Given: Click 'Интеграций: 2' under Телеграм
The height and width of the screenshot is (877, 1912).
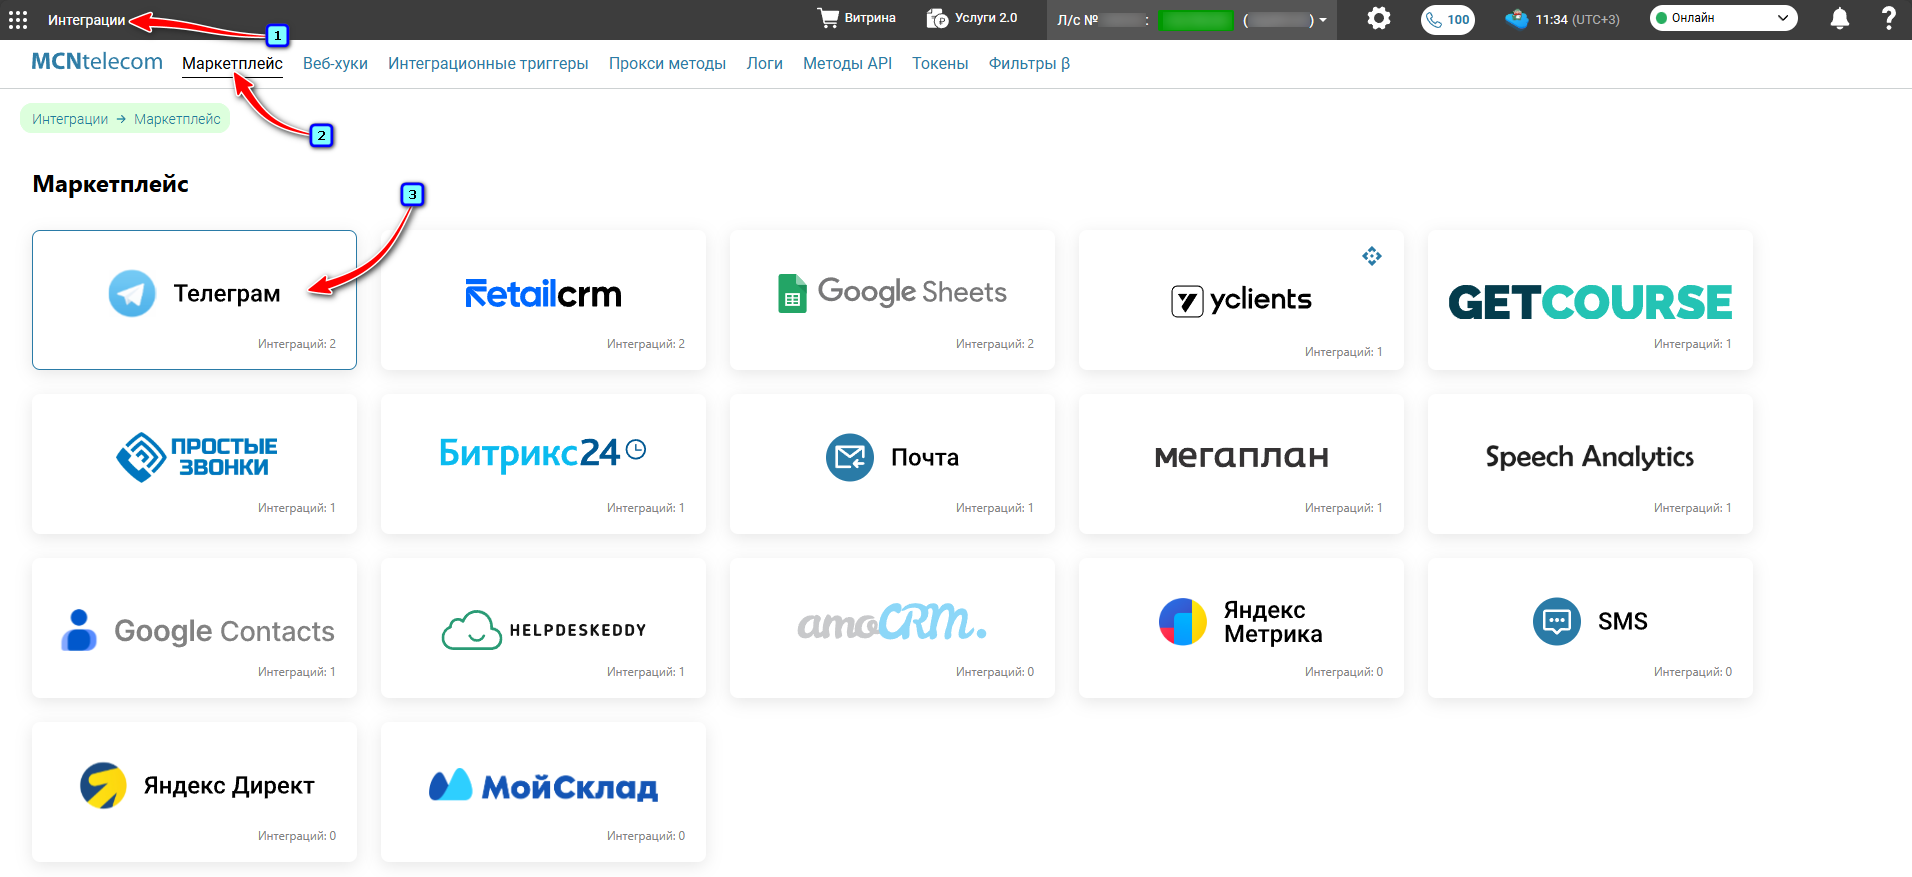Looking at the screenshot, I should click(297, 344).
